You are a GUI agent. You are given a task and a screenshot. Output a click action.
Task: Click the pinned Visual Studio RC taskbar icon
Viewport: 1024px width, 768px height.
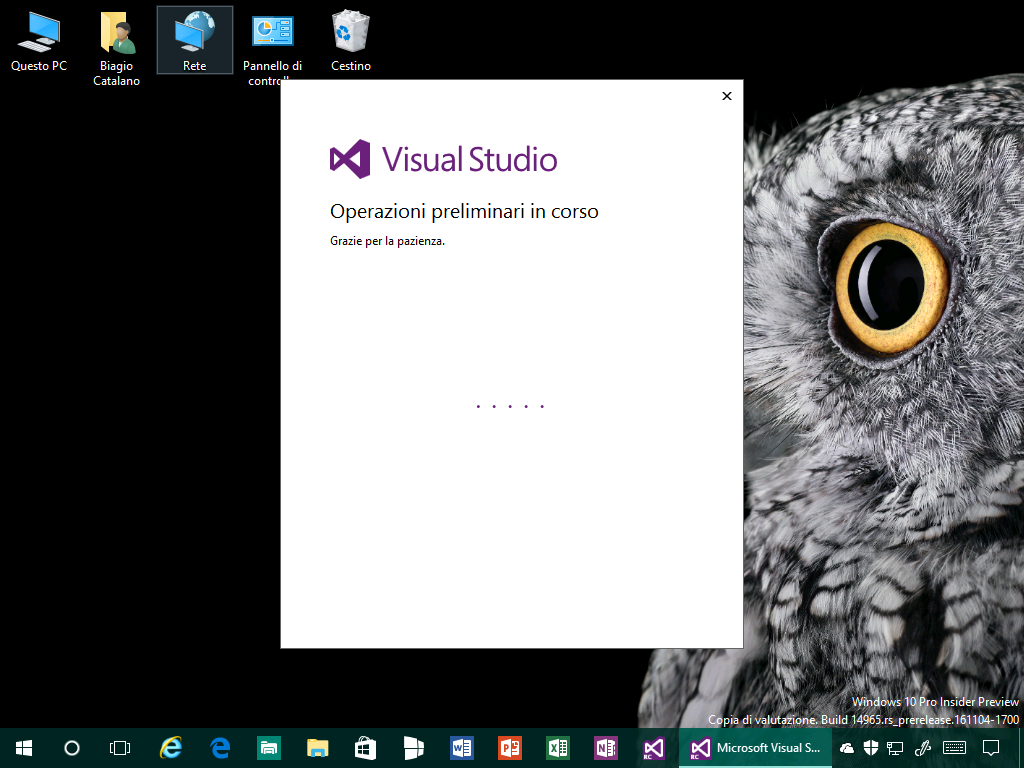tap(654, 748)
